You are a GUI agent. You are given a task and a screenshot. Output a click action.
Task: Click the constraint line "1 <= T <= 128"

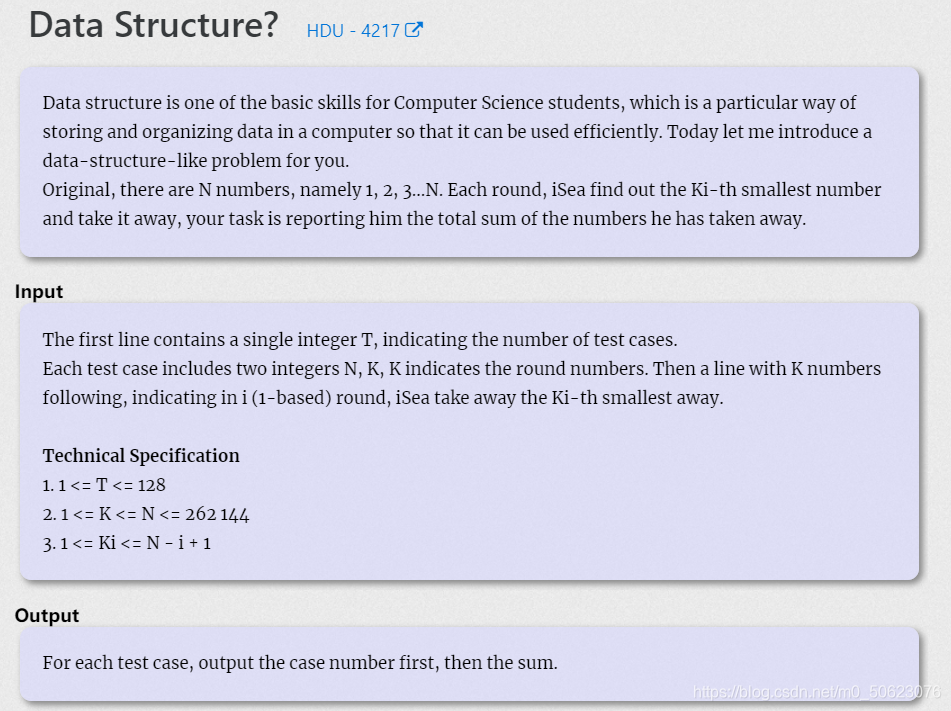click(x=104, y=485)
